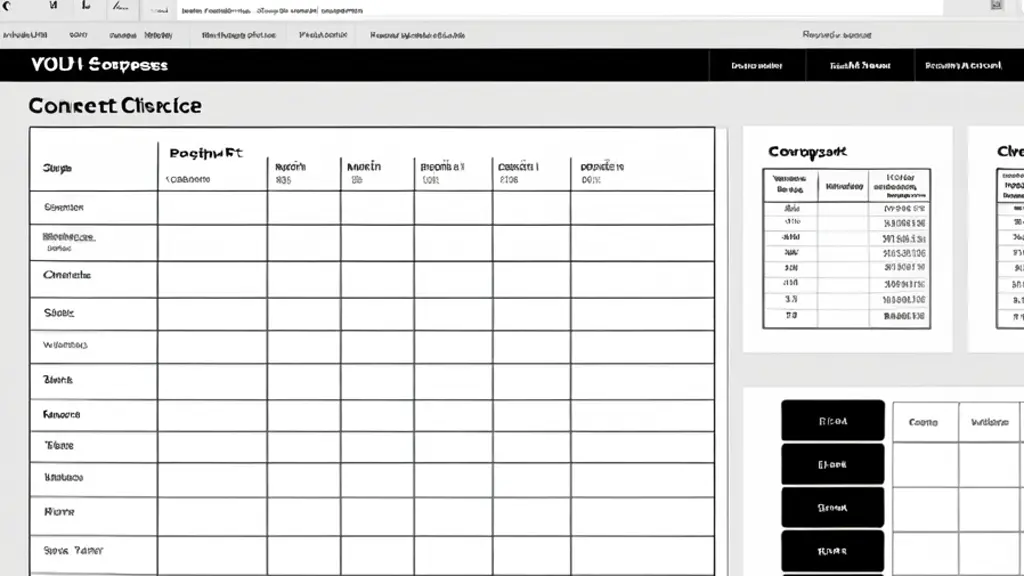Click the Coome column header in small bottom-right table
The width and height of the screenshot is (1024, 576).
pos(923,422)
